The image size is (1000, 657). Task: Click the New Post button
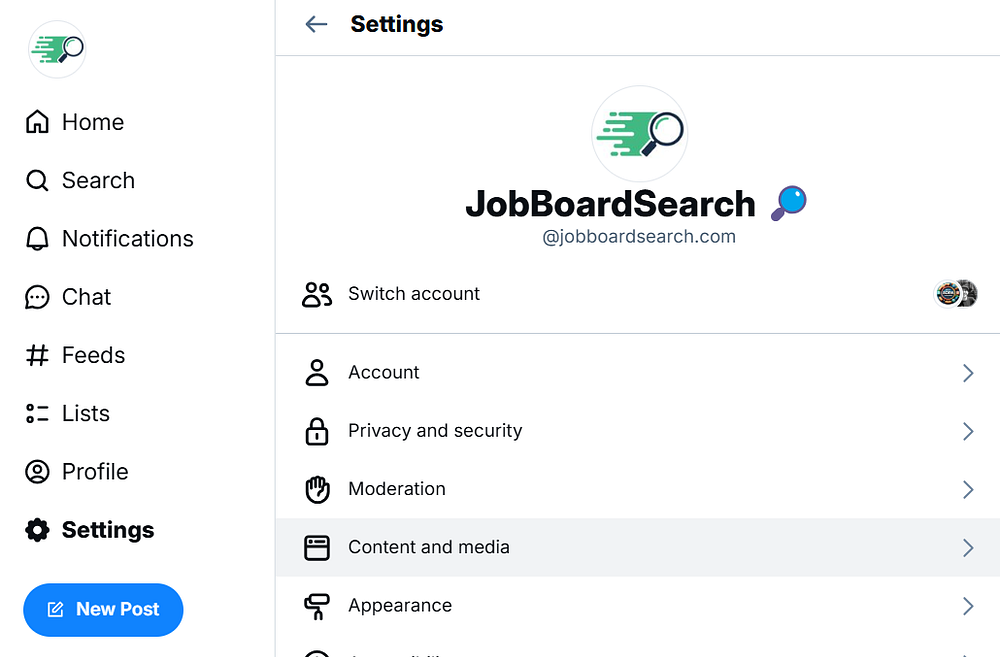pos(103,609)
